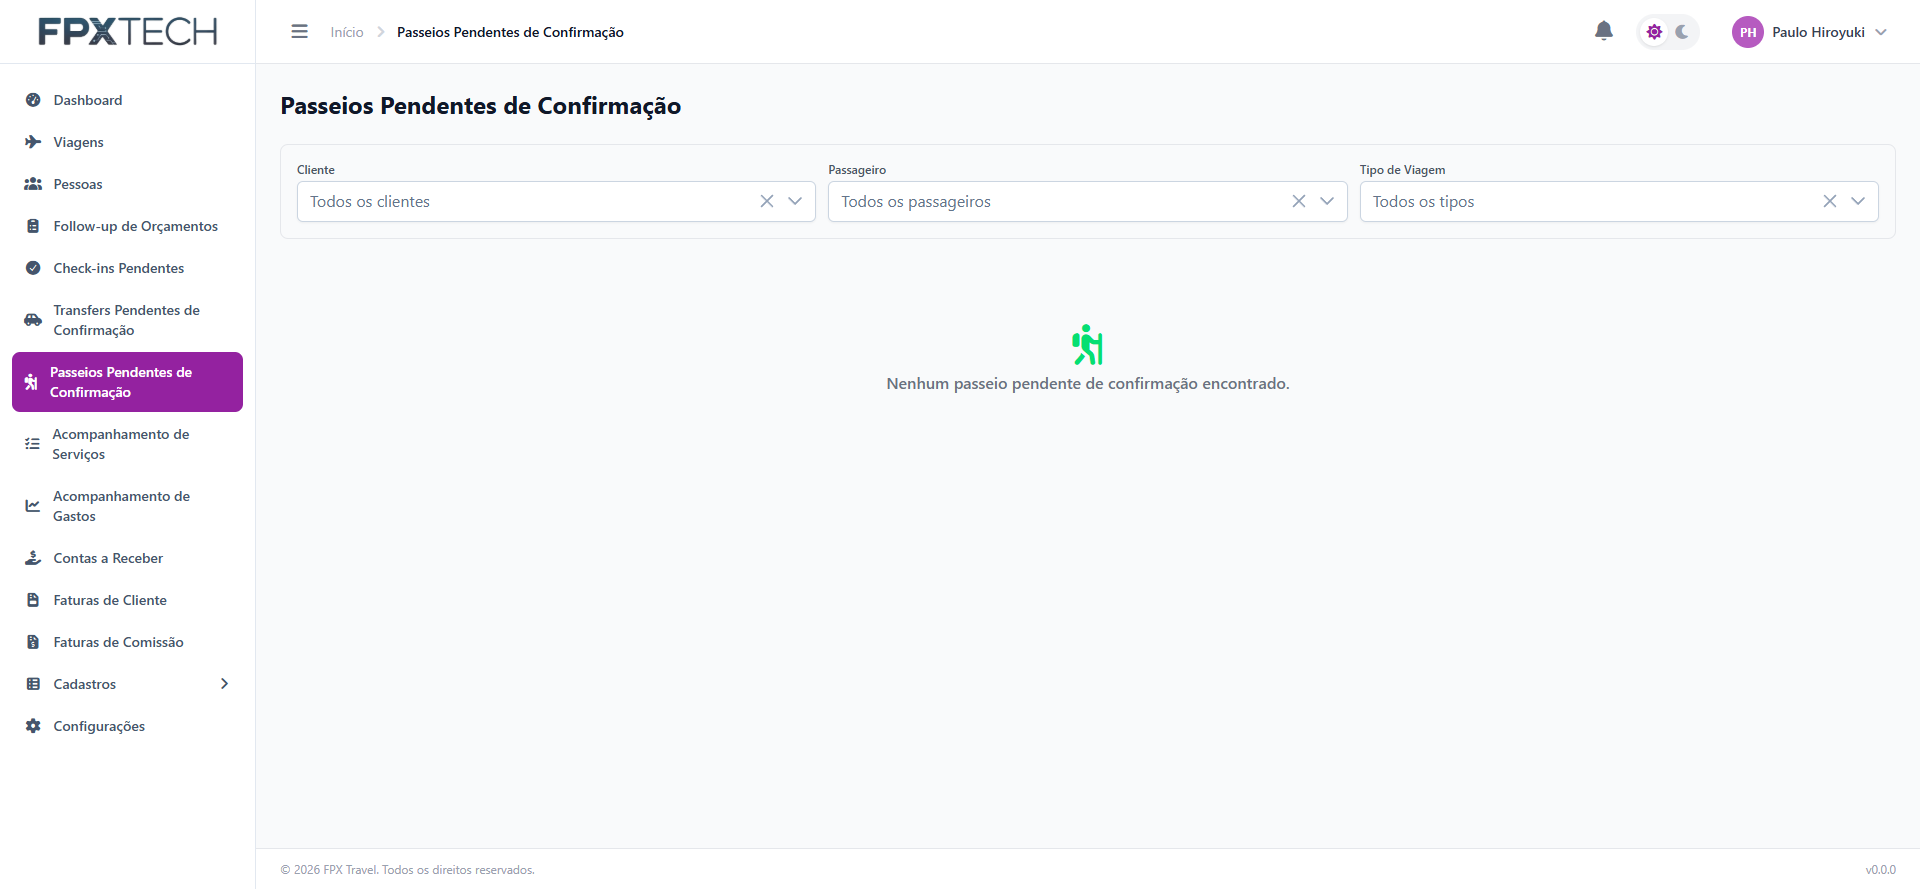This screenshot has height=889, width=1920.
Task: Open the Todos os passageiros combo box
Action: click(x=1087, y=201)
